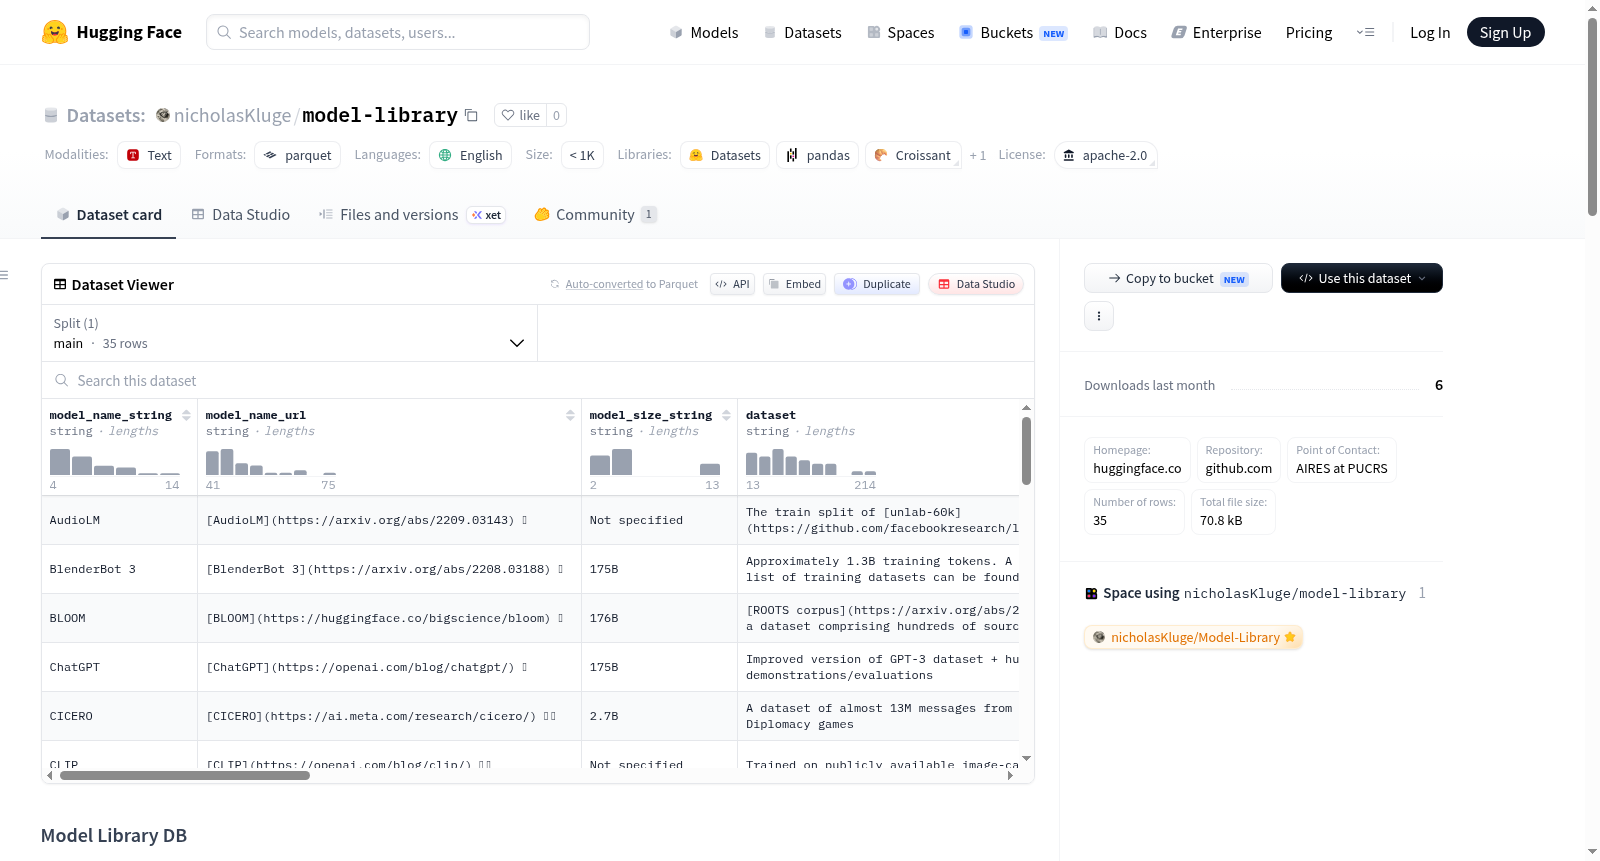This screenshot has width=1600, height=861.
Task: Click the Datasets stack icon before the title
Action: [x=51, y=116]
